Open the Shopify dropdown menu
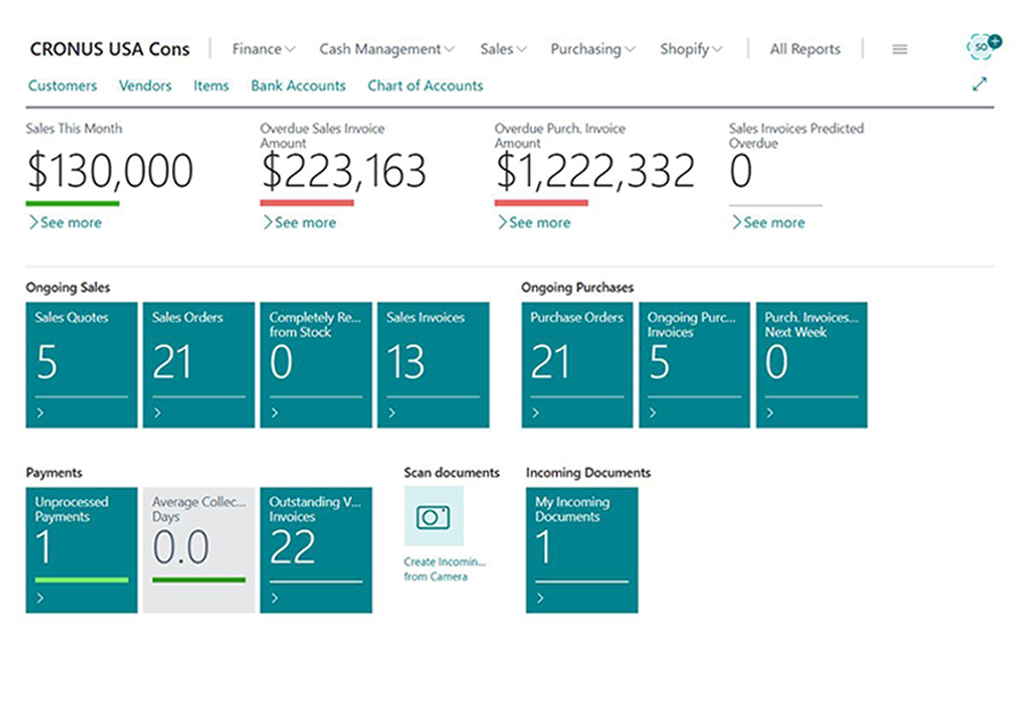The height and width of the screenshot is (724, 1024). coord(691,49)
